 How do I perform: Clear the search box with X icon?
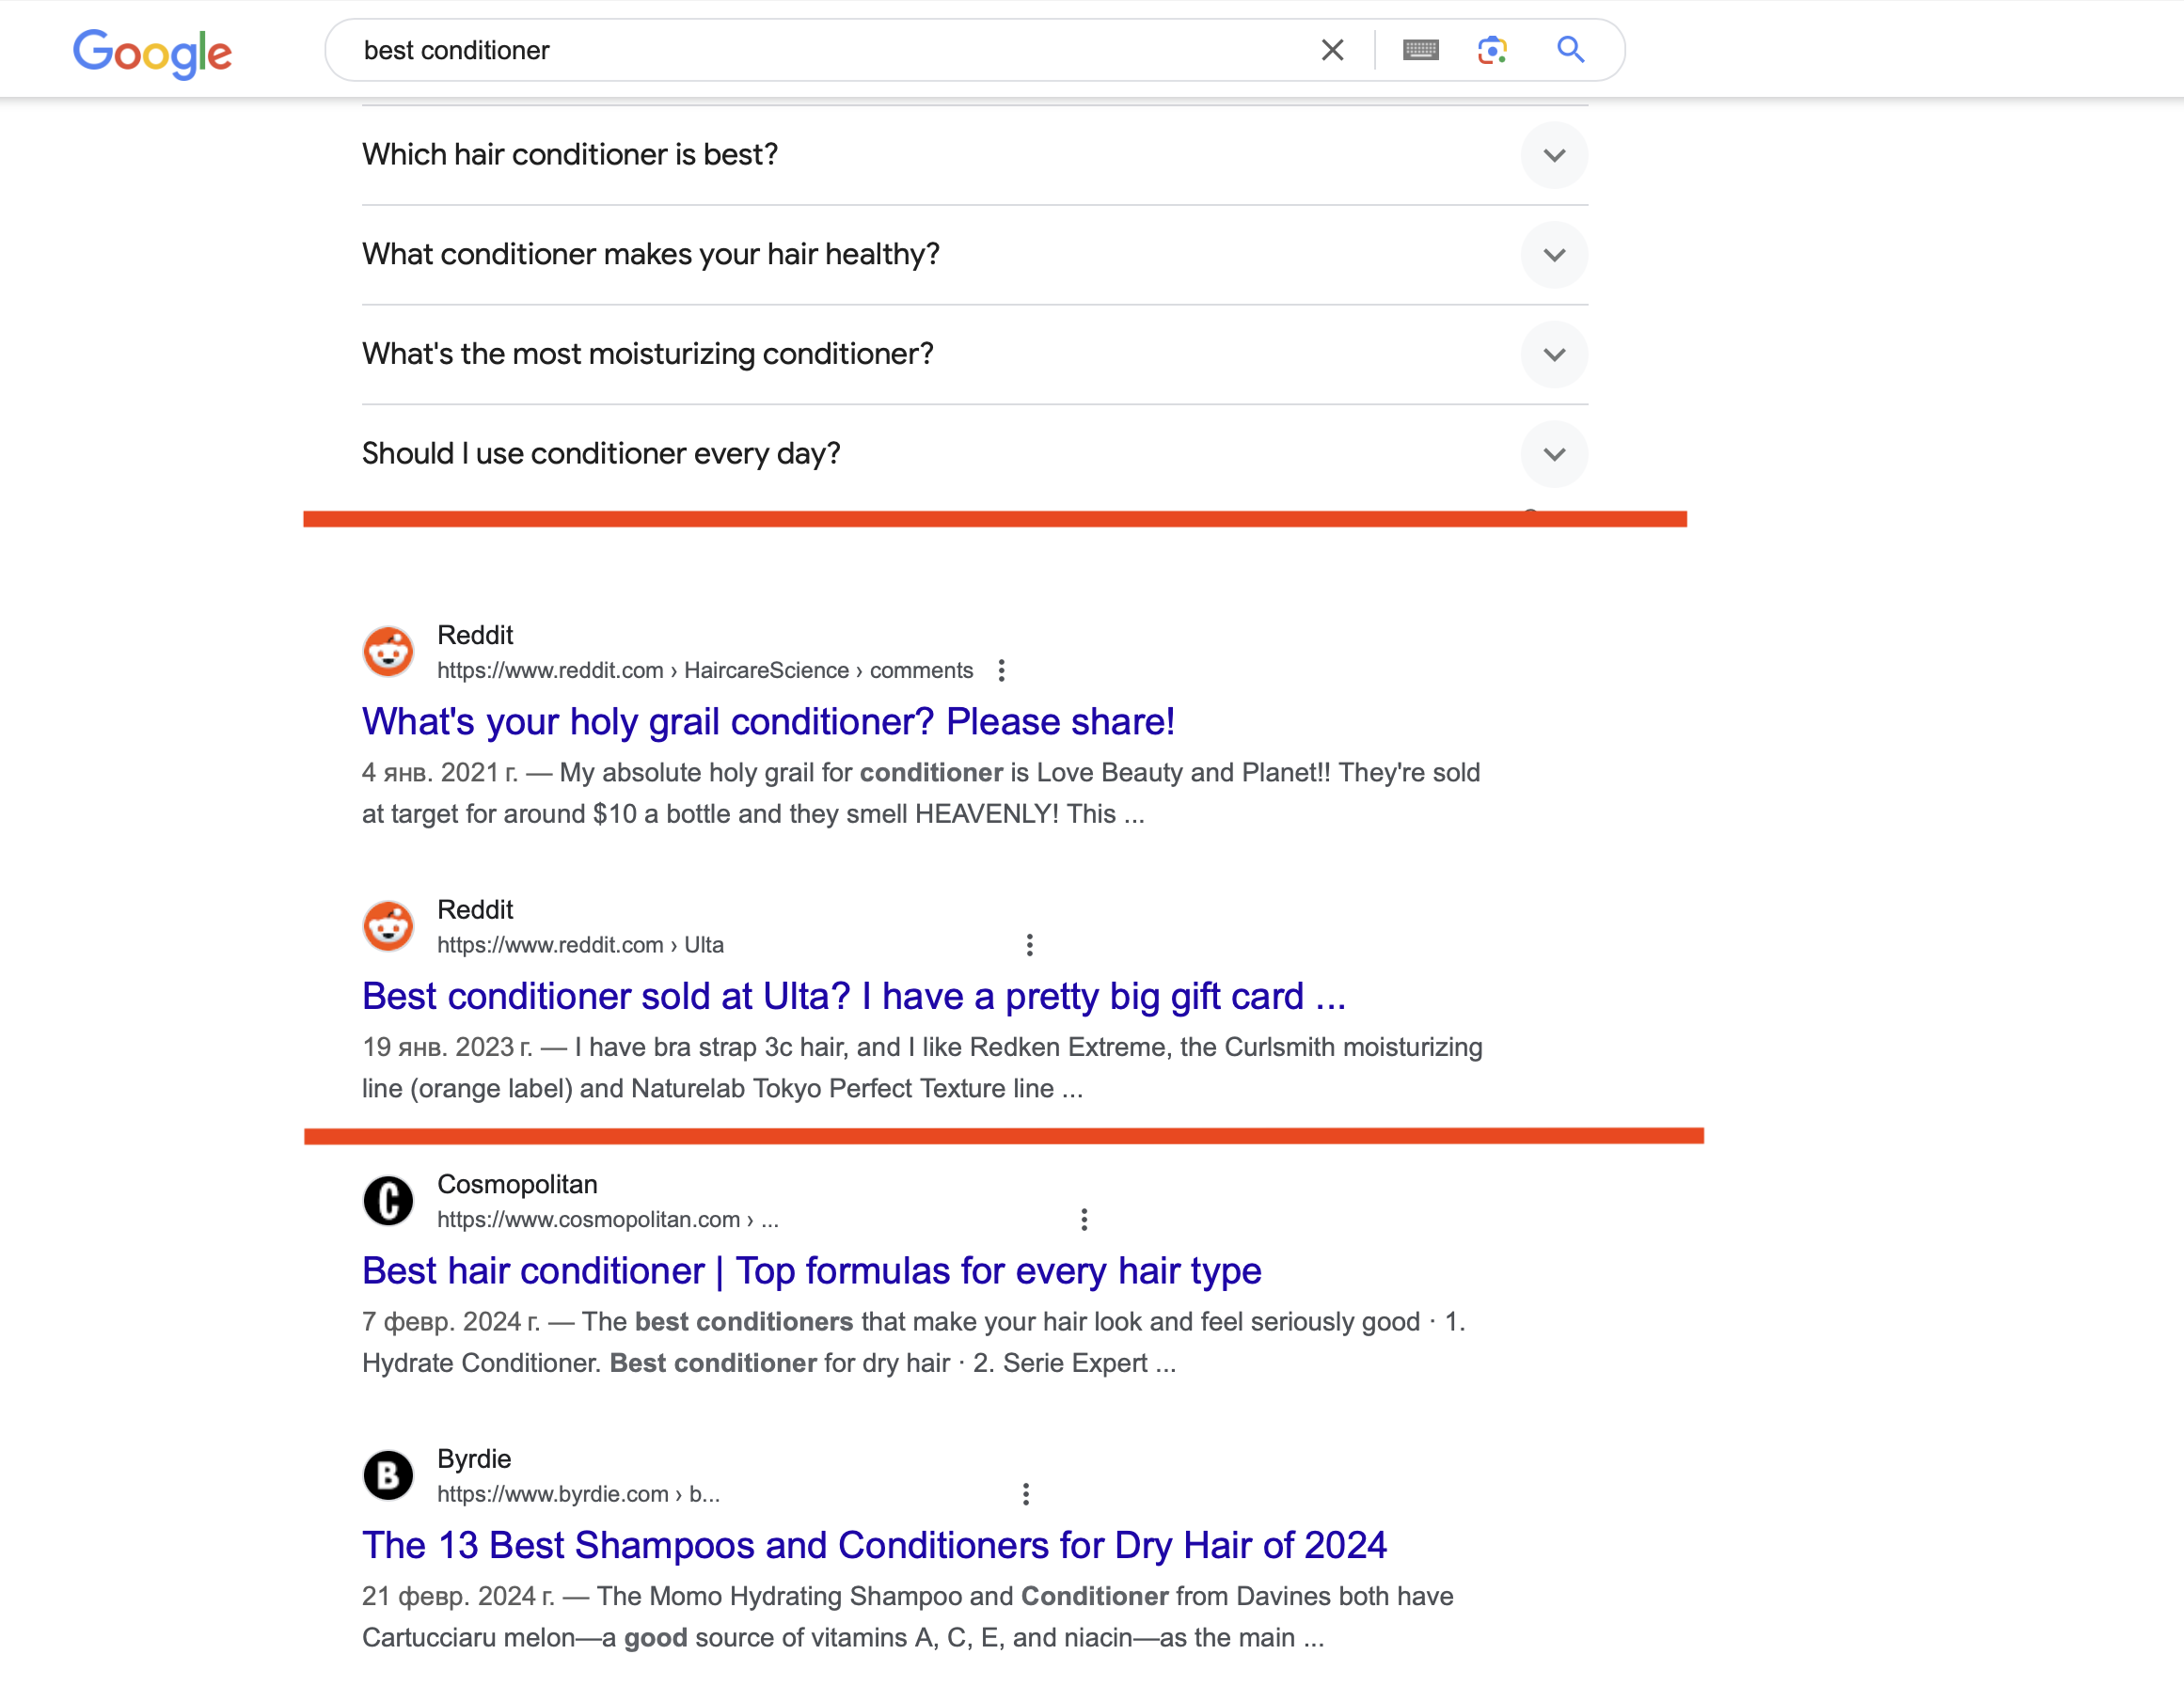tap(1332, 50)
